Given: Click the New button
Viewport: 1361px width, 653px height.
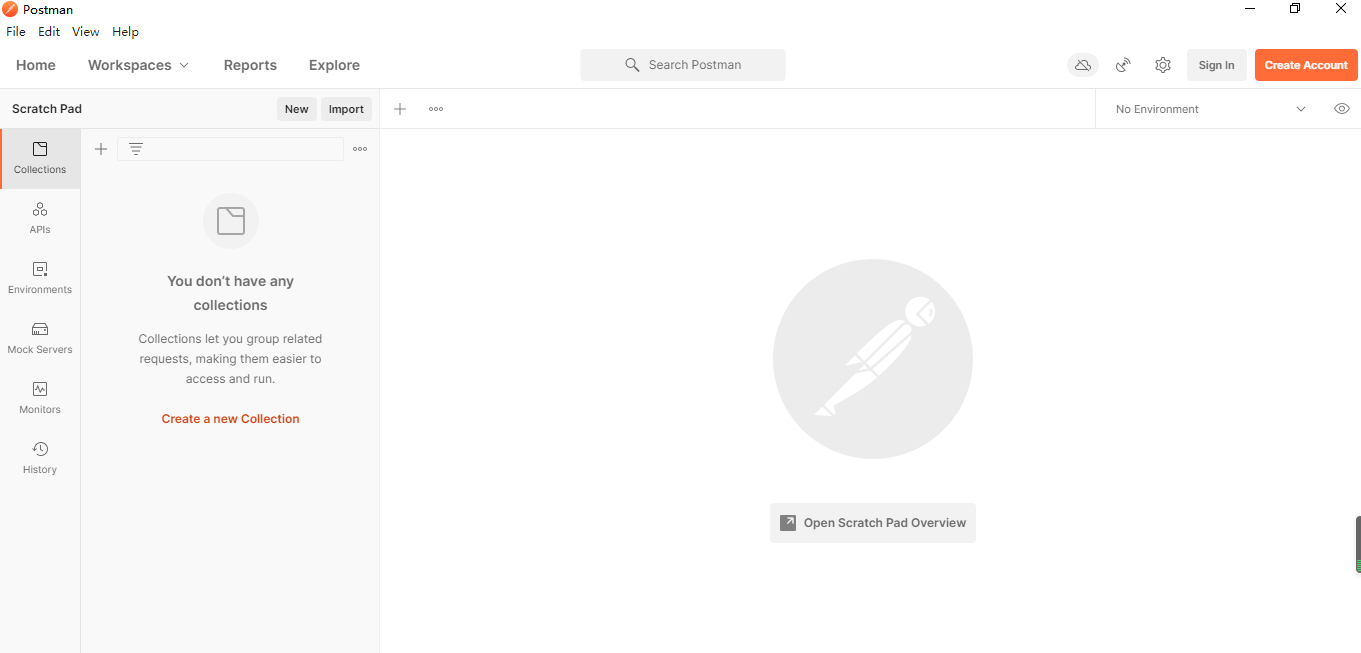Looking at the screenshot, I should point(297,109).
